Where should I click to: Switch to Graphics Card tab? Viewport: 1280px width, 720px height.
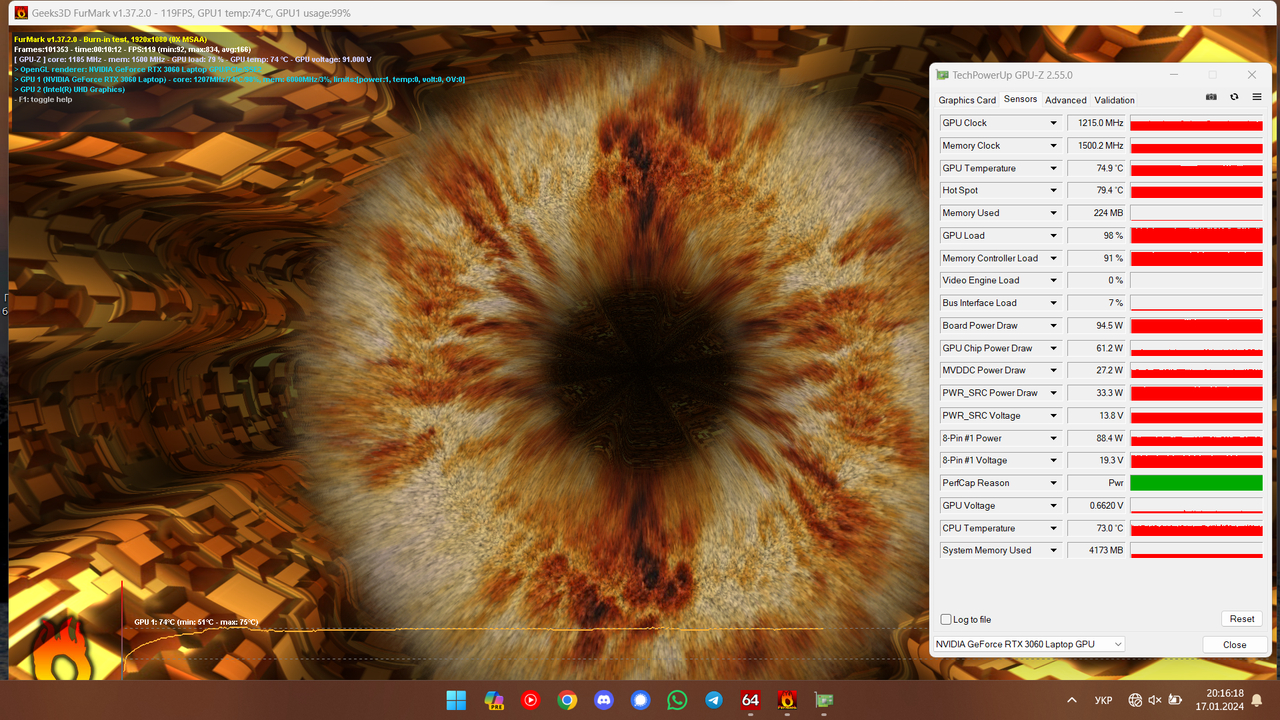(x=967, y=100)
